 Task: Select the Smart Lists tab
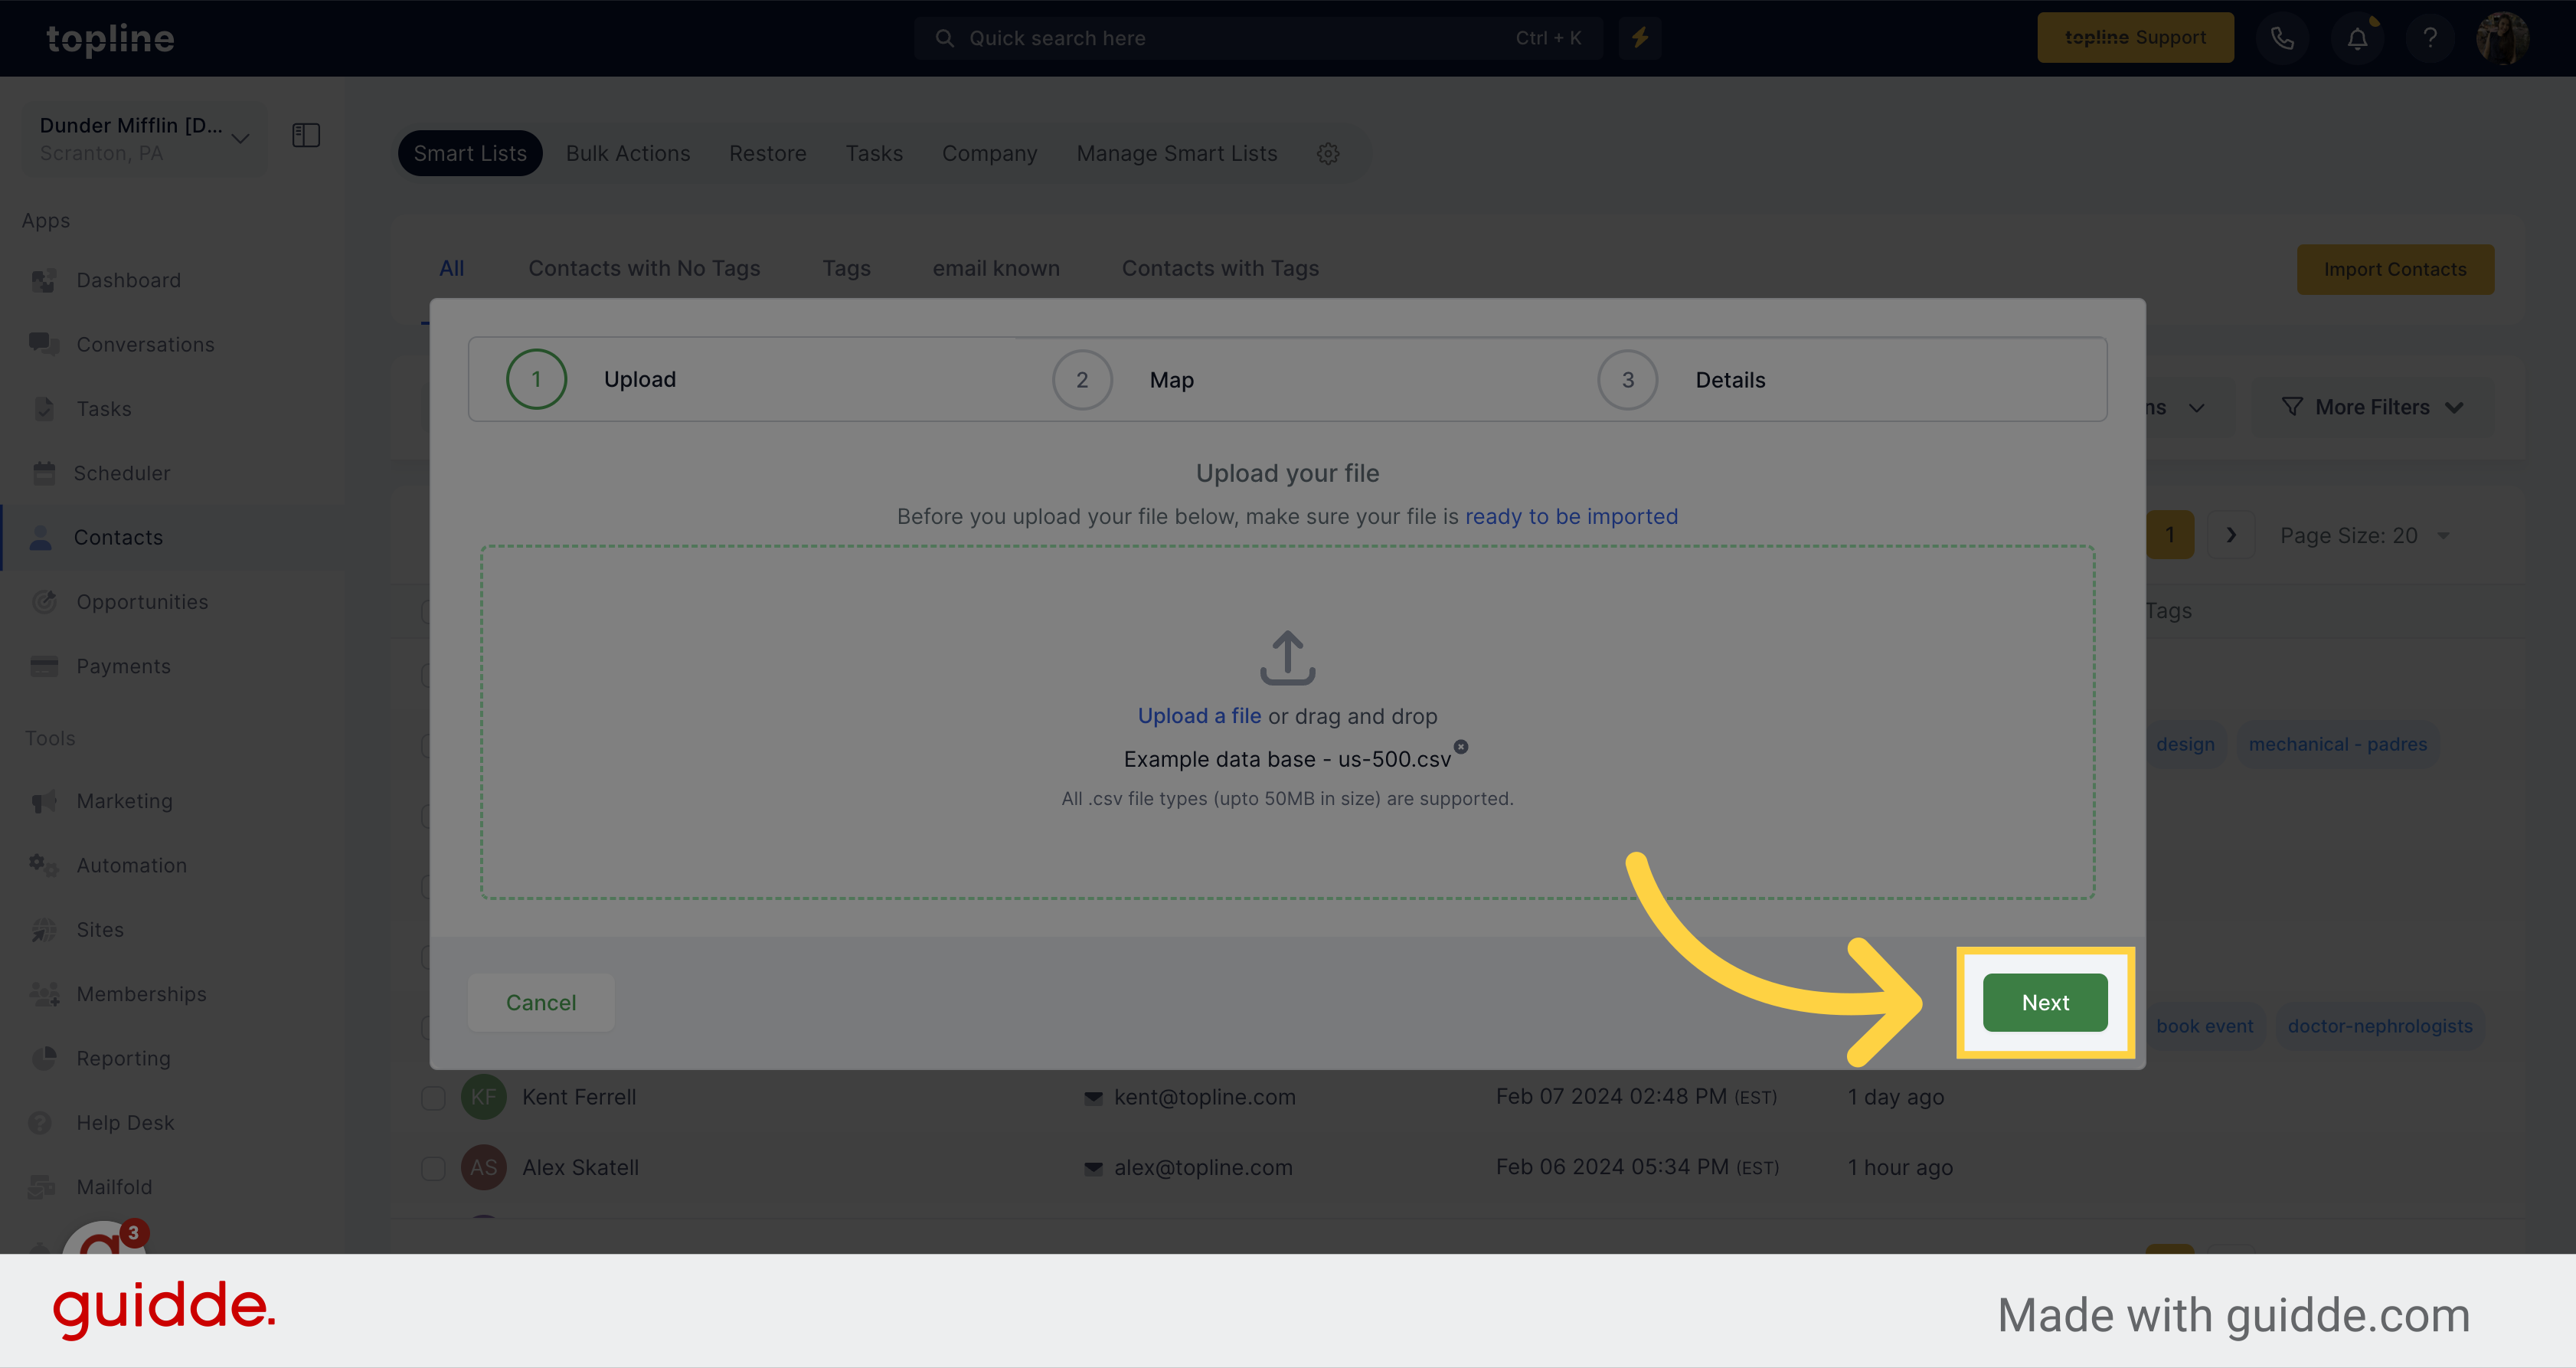point(469,152)
